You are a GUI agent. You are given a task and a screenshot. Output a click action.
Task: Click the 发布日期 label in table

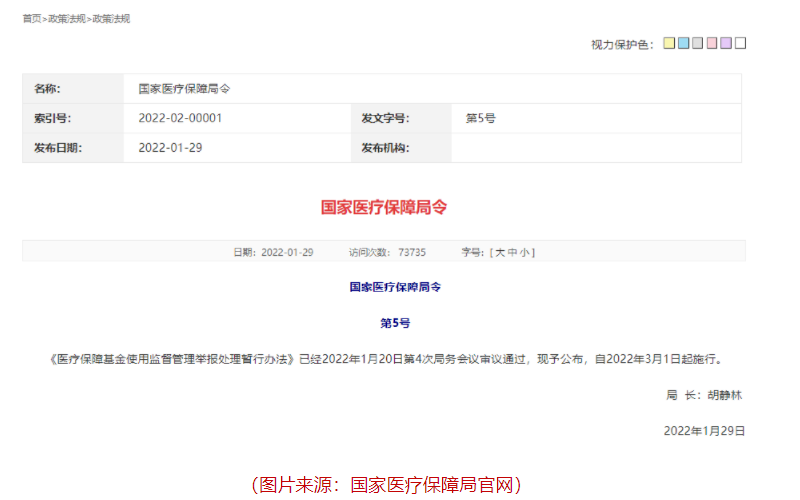point(58,148)
